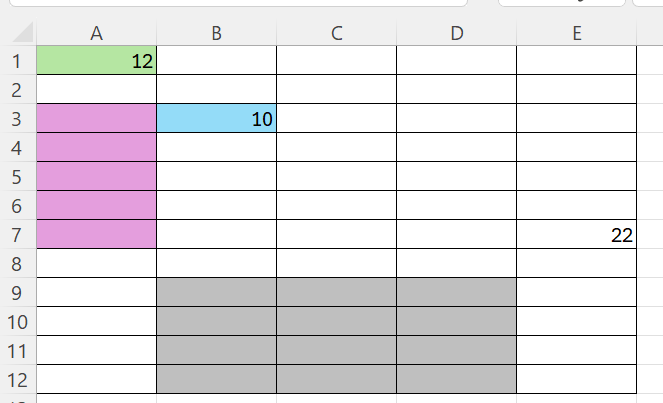Select green cell A1 containing 12
This screenshot has width=663, height=403.
pyautogui.click(x=96, y=61)
